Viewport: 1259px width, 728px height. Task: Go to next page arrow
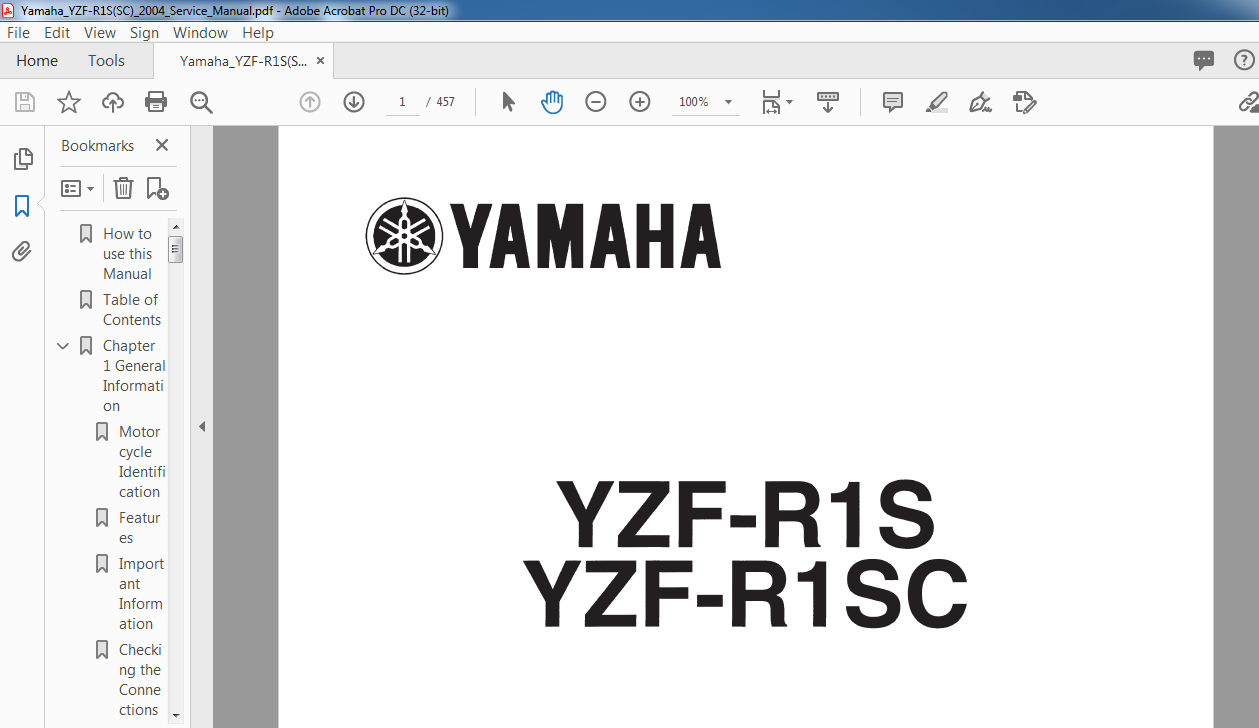coord(354,102)
